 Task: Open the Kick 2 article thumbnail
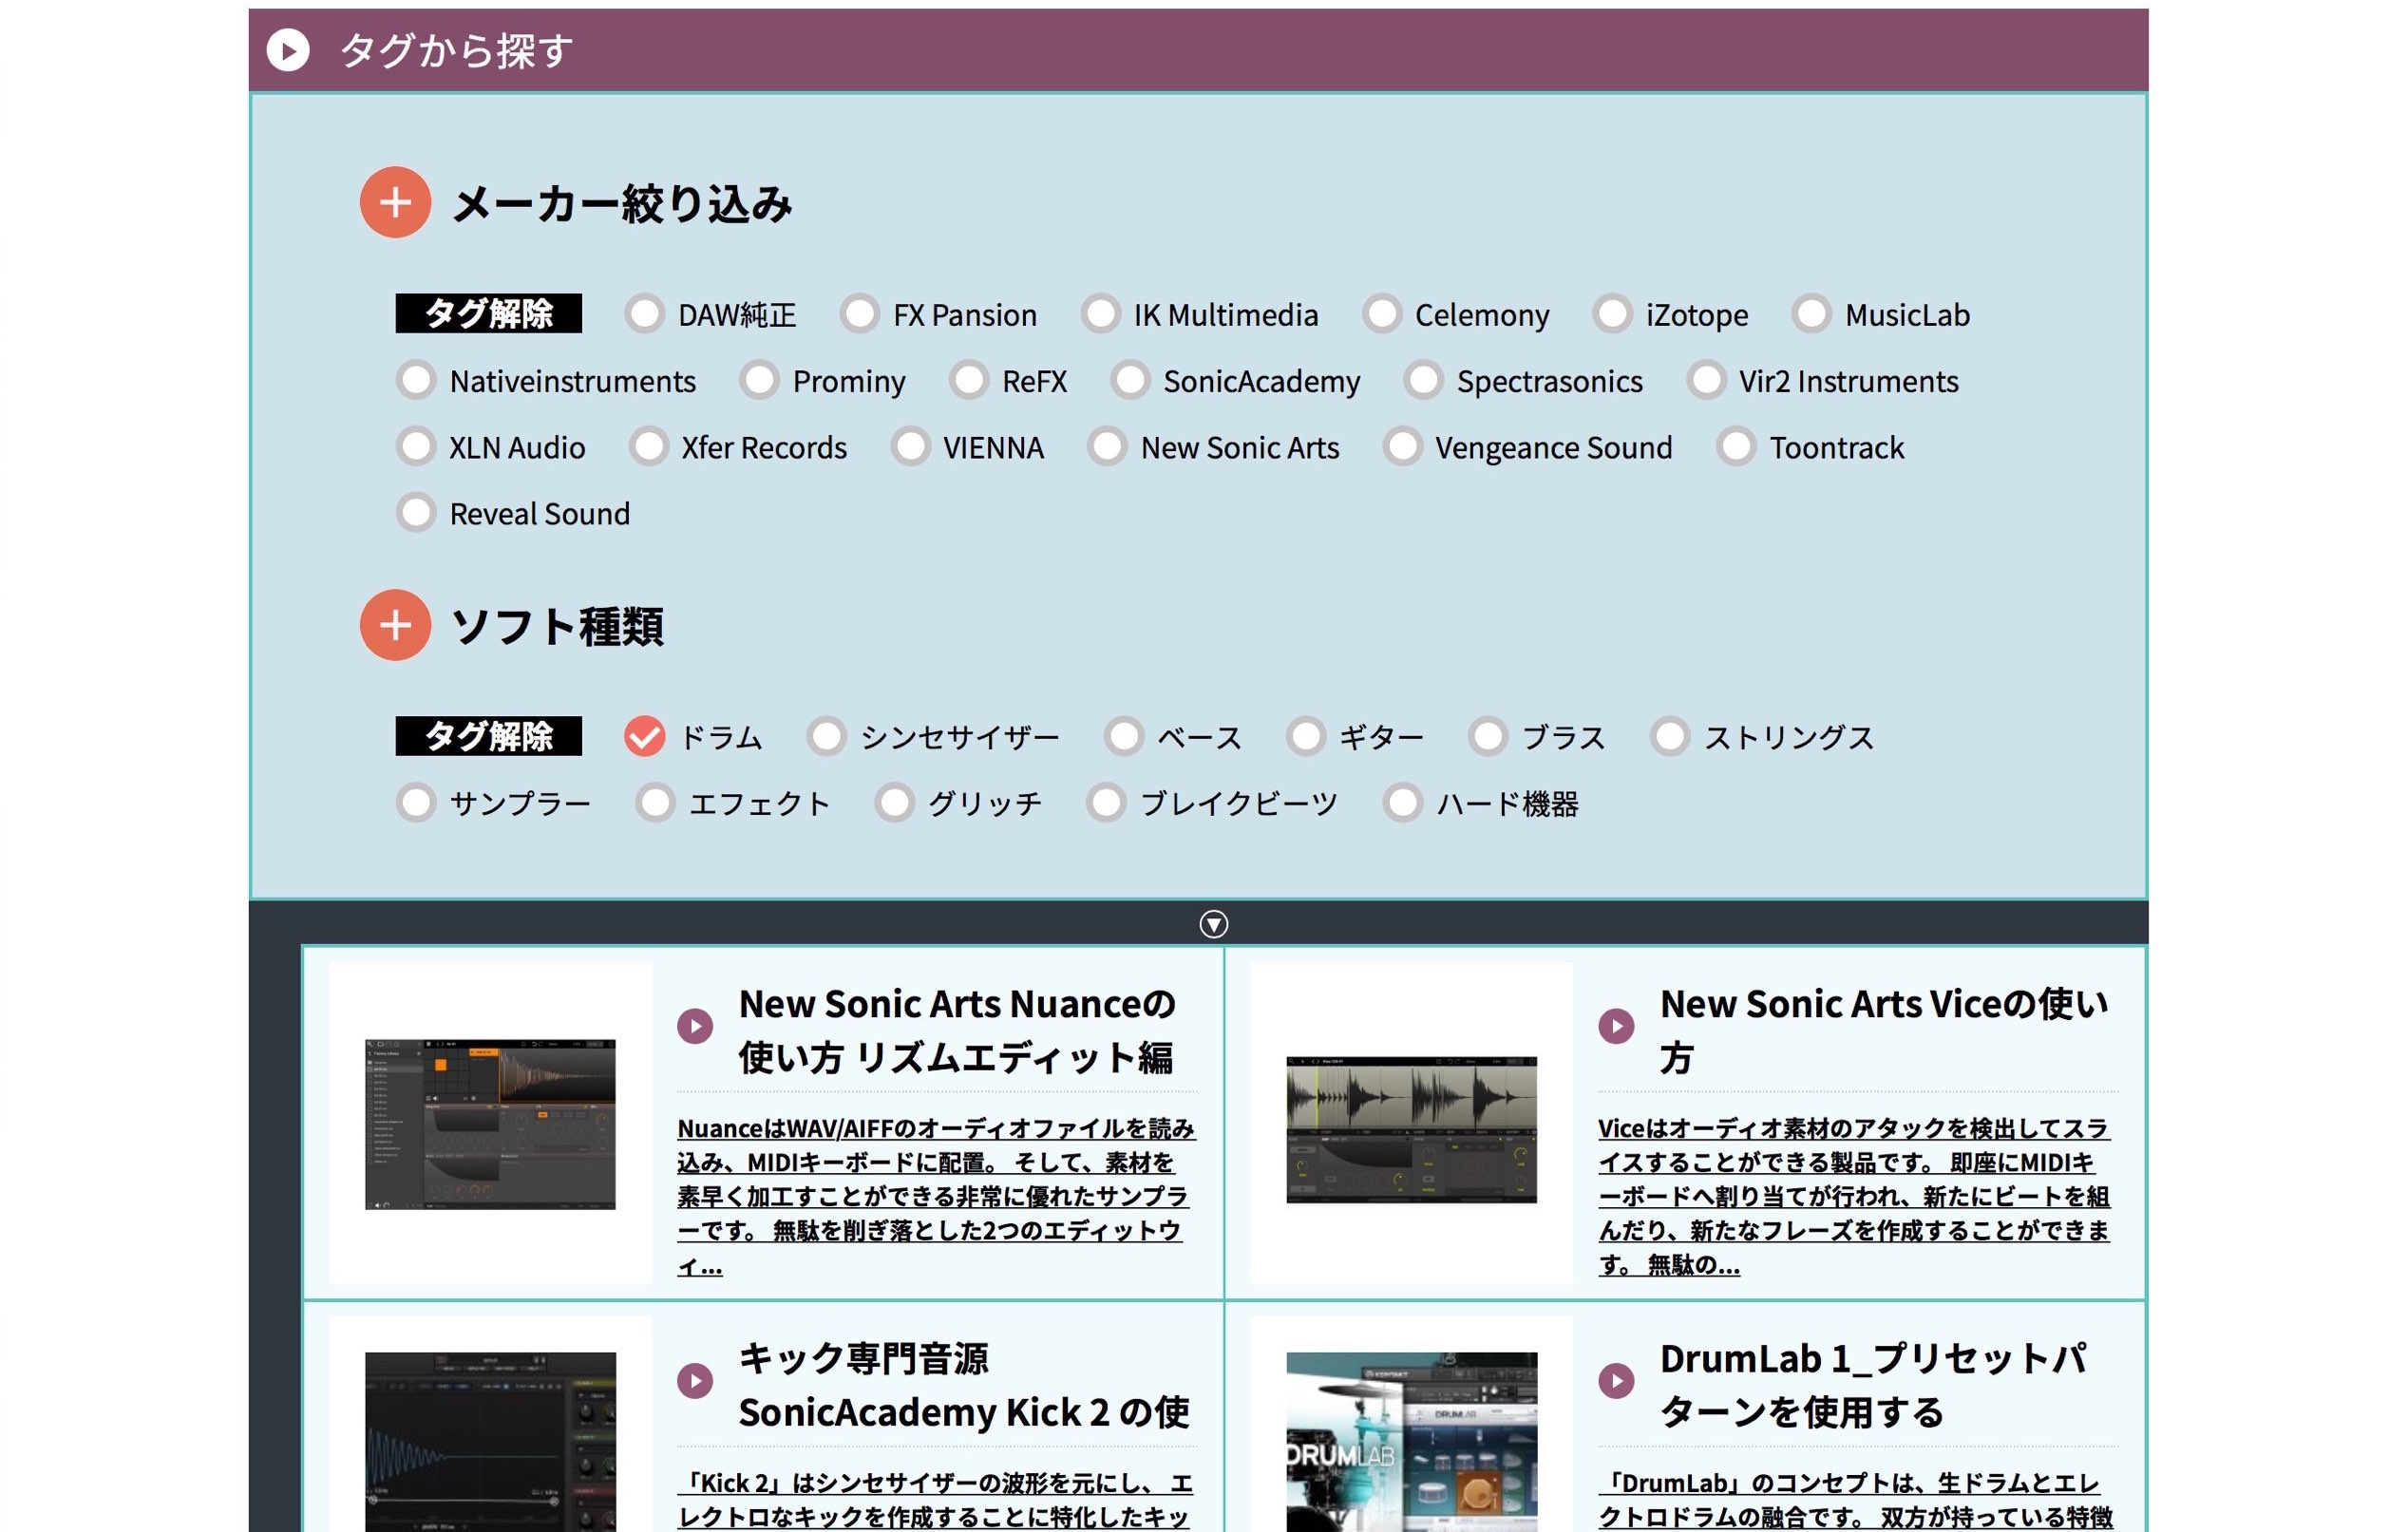coord(490,1441)
